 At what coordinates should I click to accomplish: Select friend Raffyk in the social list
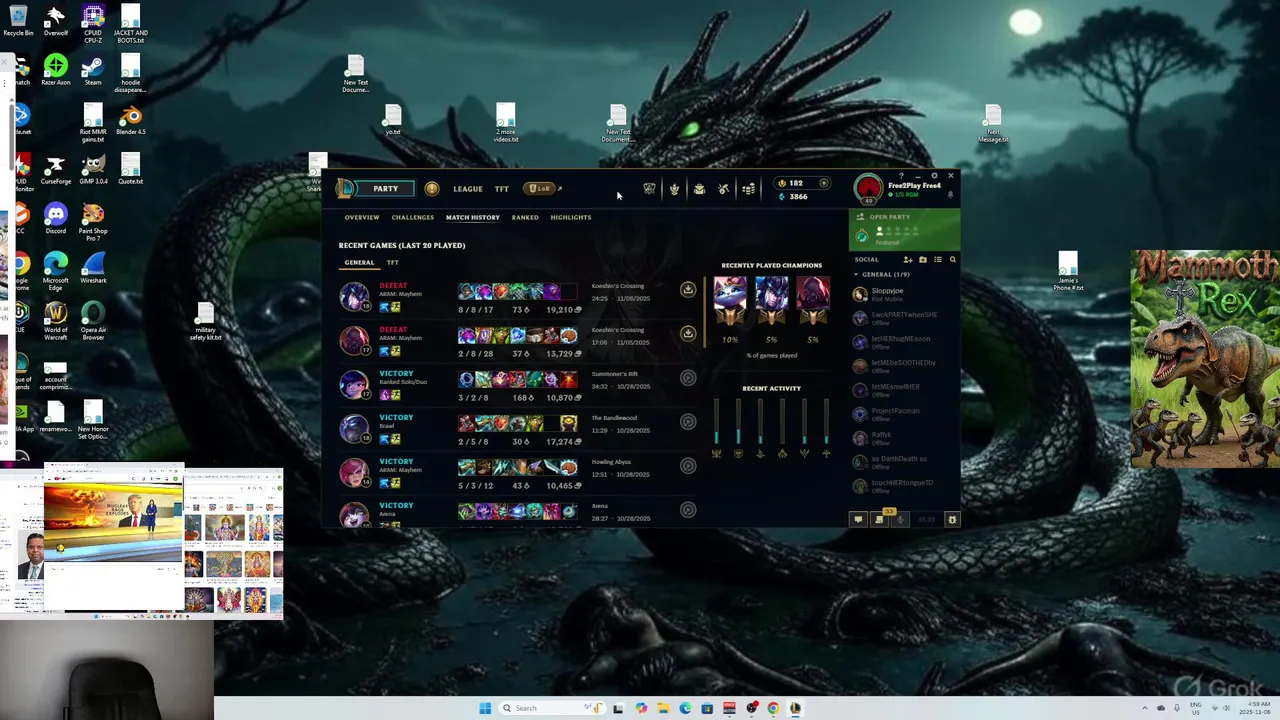click(x=904, y=438)
